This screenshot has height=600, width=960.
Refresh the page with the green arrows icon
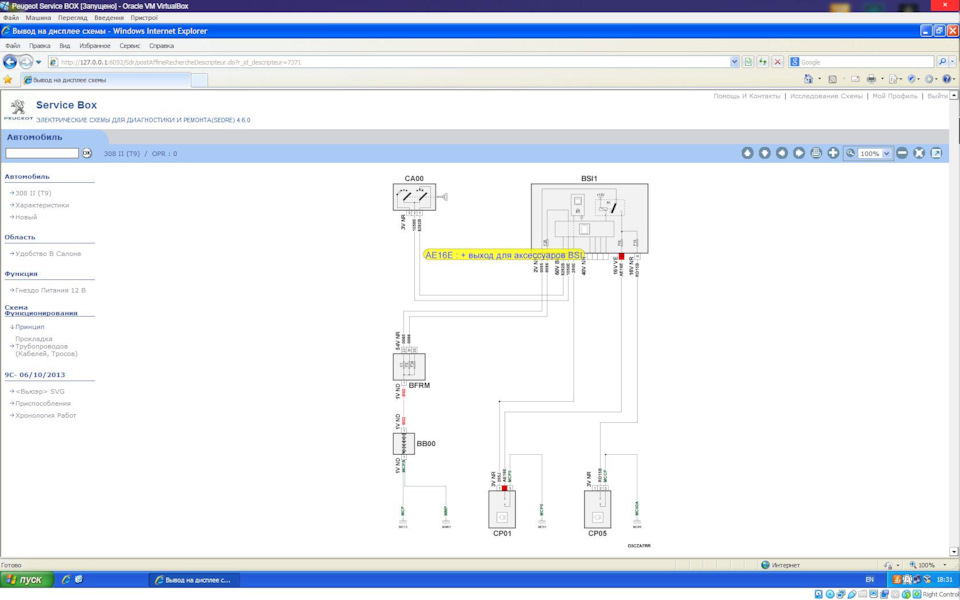(762, 62)
